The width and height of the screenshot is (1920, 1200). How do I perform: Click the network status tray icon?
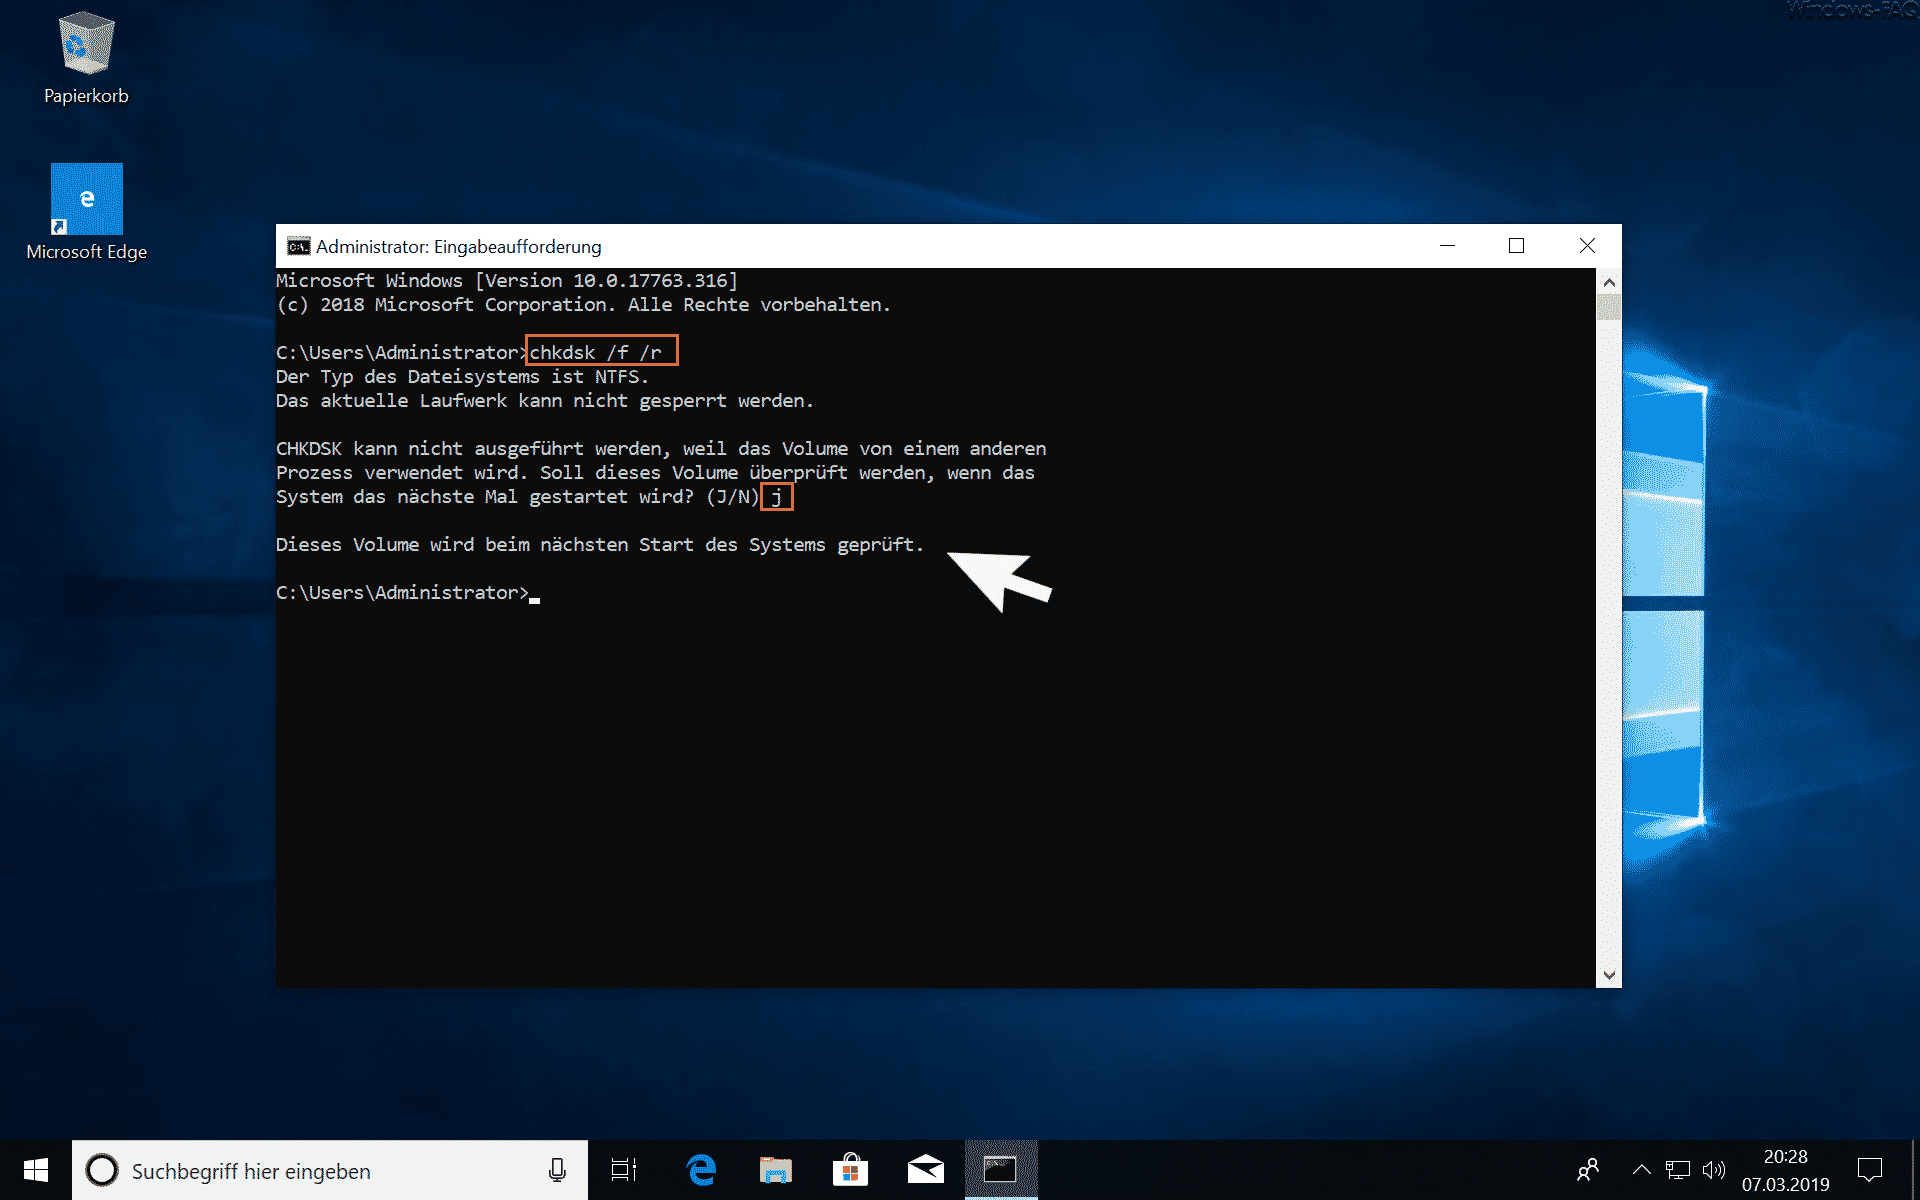pyautogui.click(x=1677, y=1170)
